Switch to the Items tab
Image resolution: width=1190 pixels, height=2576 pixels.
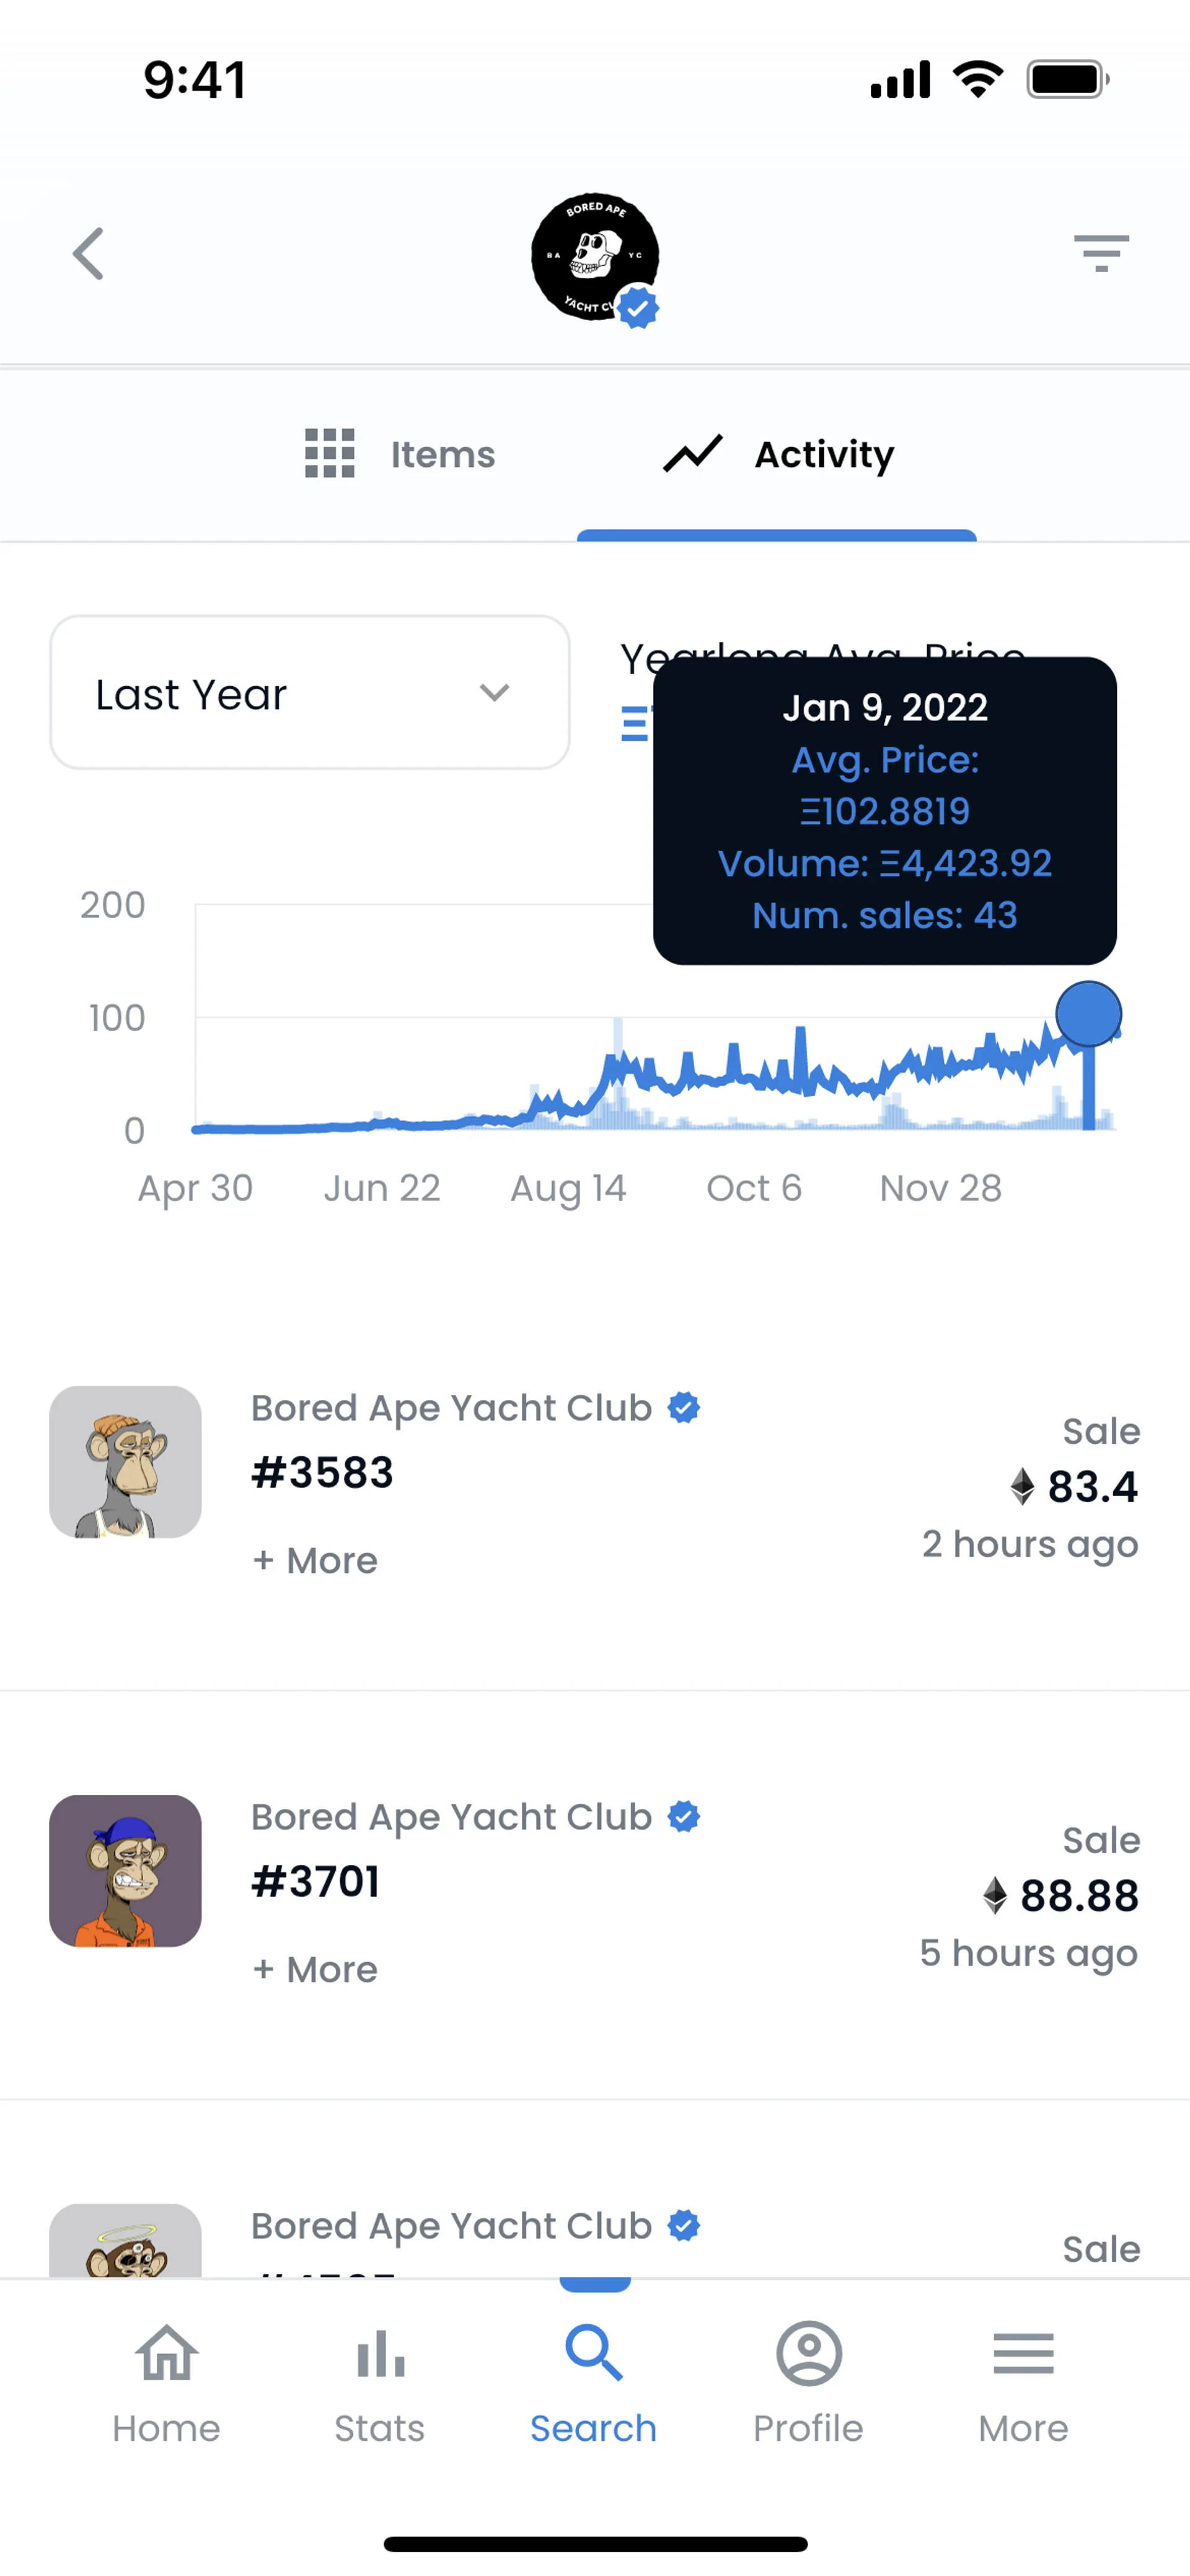point(400,455)
